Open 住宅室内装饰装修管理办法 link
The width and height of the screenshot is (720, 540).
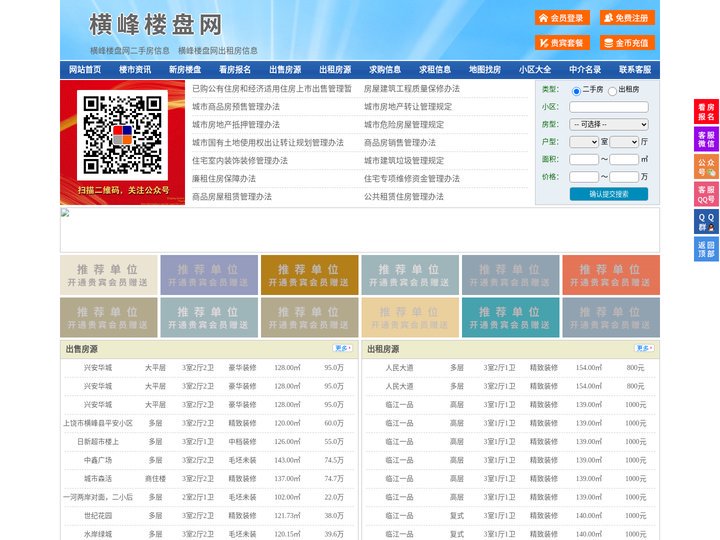pyautogui.click(x=240, y=161)
